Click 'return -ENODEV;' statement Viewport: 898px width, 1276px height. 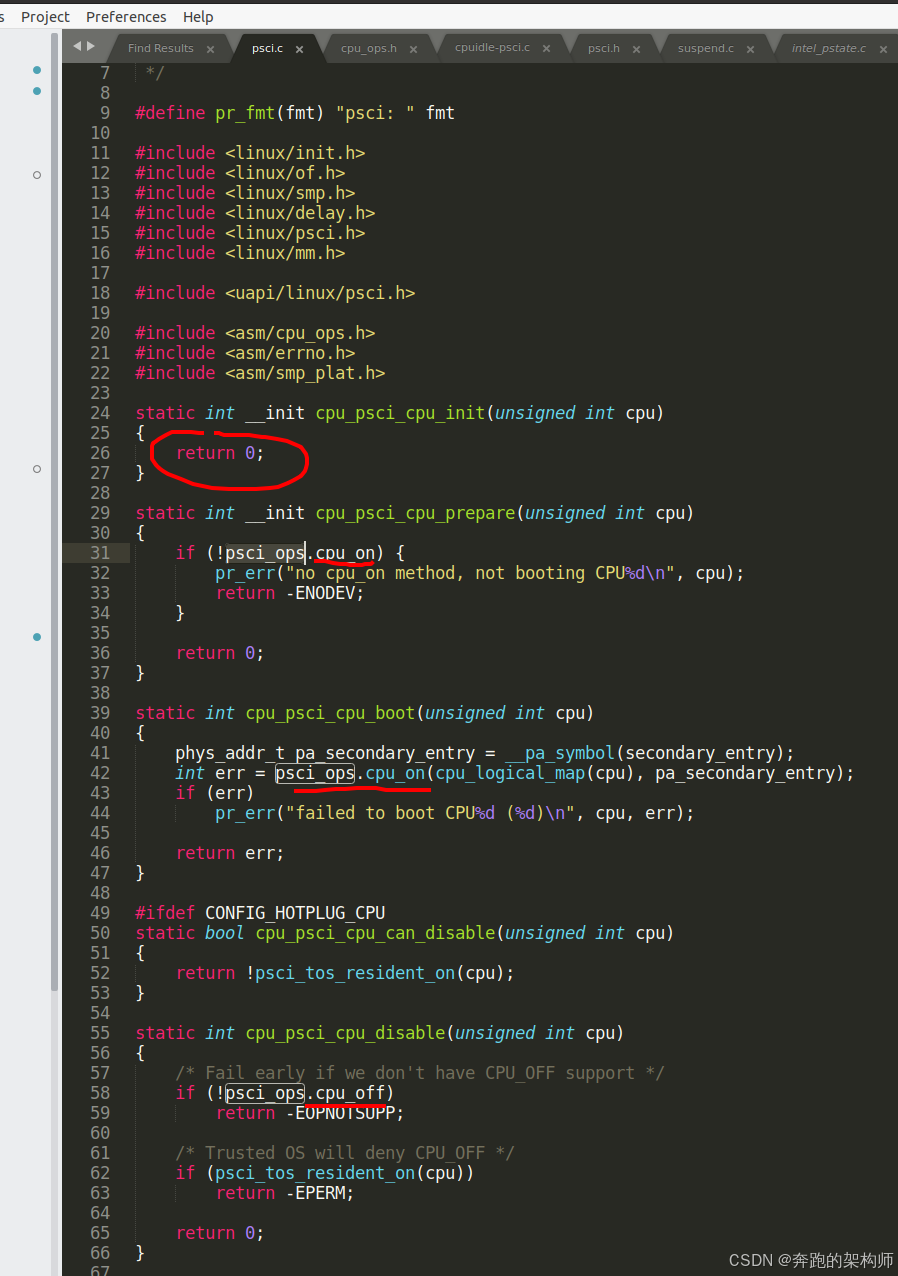coord(290,593)
